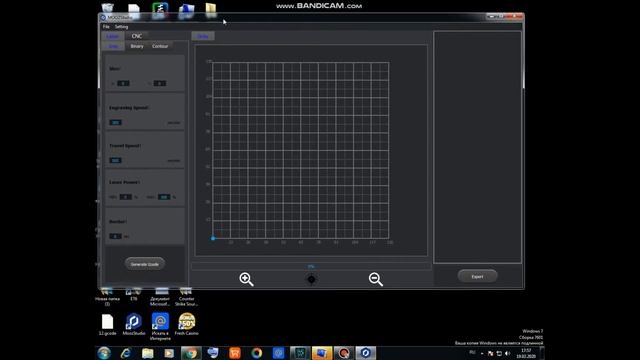Edit the Border value field
Image resolution: width=640 pixels, height=360 pixels.
pyautogui.click(x=116, y=236)
